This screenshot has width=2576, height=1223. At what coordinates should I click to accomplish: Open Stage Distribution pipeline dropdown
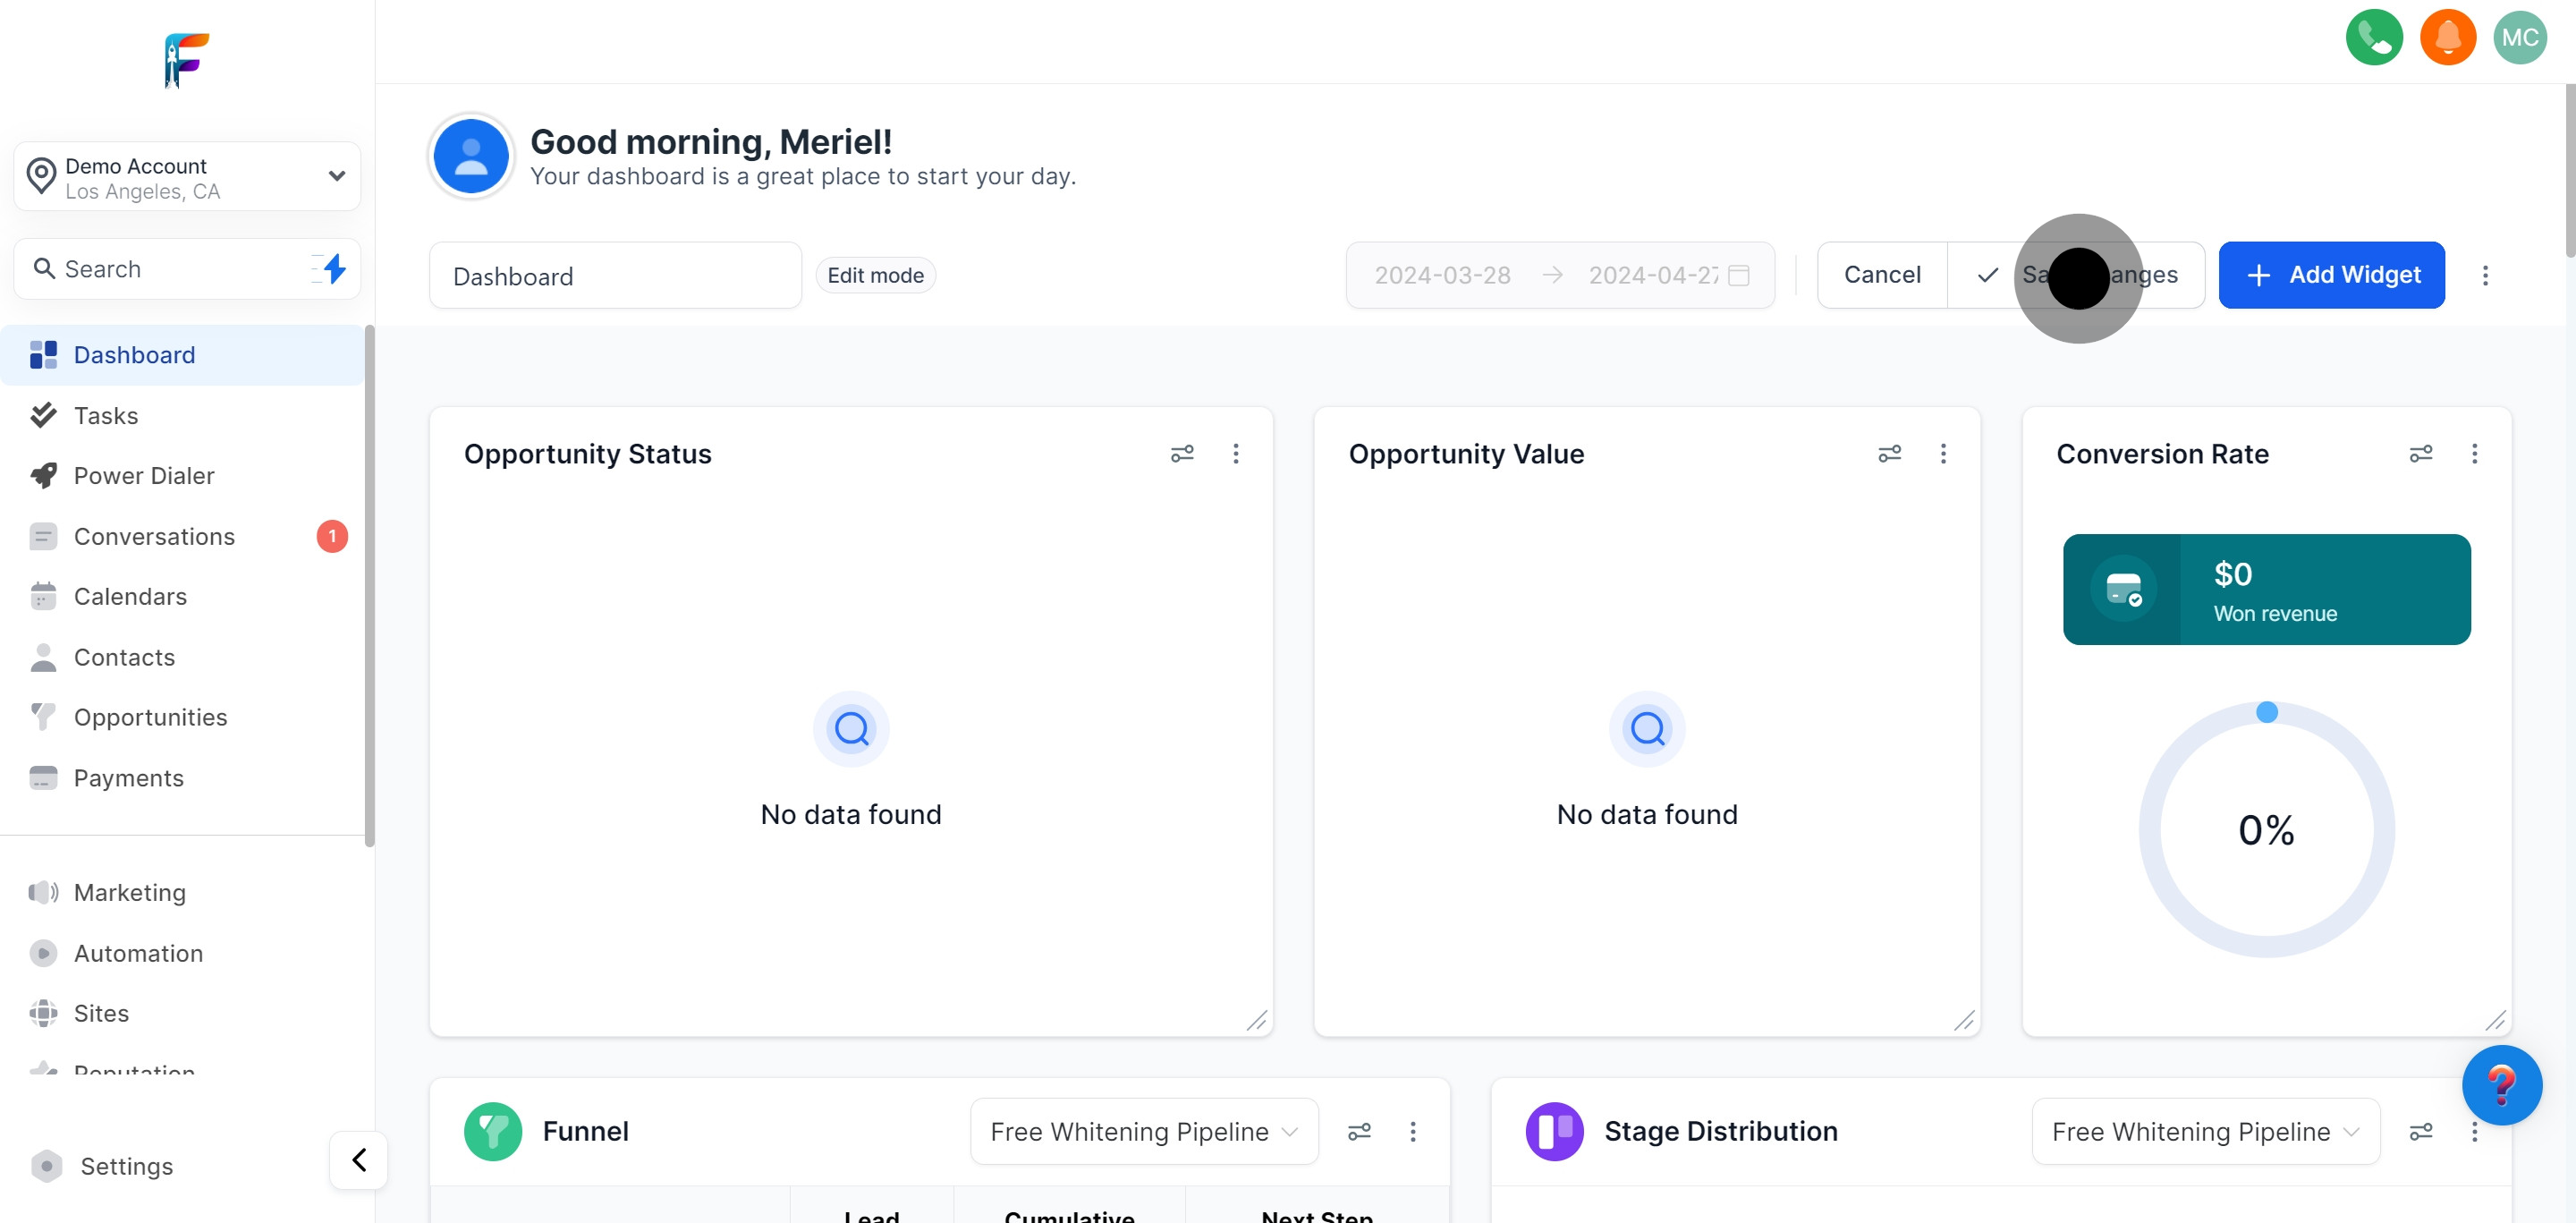2204,1131
